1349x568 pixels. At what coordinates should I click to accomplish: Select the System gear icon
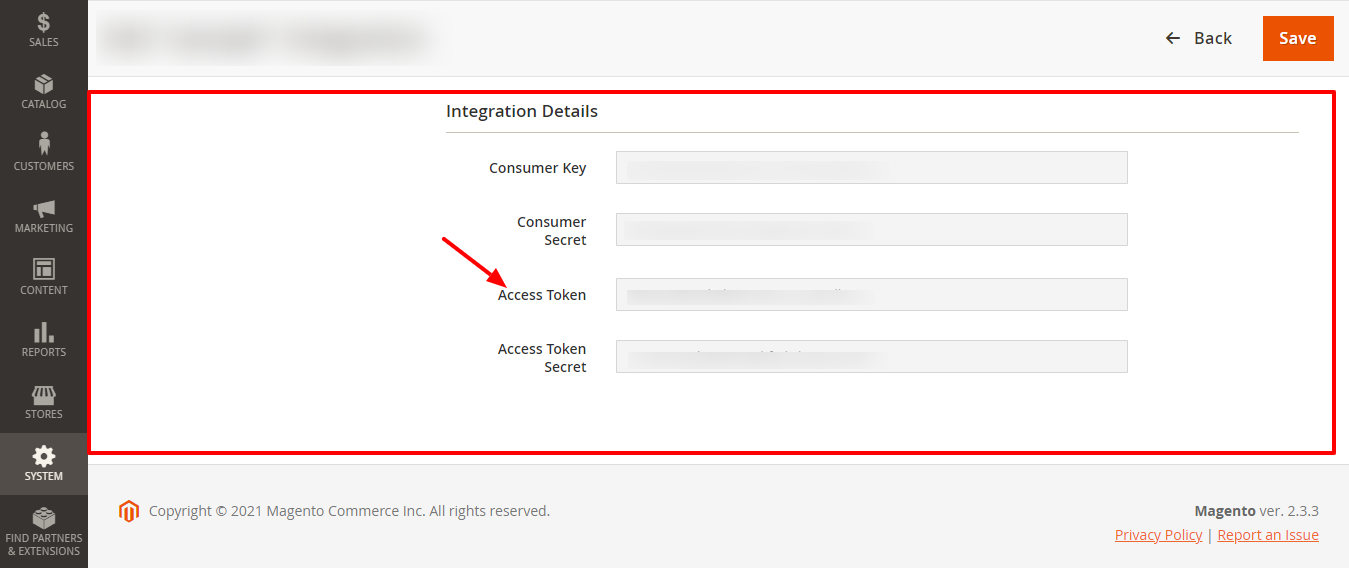click(x=44, y=457)
